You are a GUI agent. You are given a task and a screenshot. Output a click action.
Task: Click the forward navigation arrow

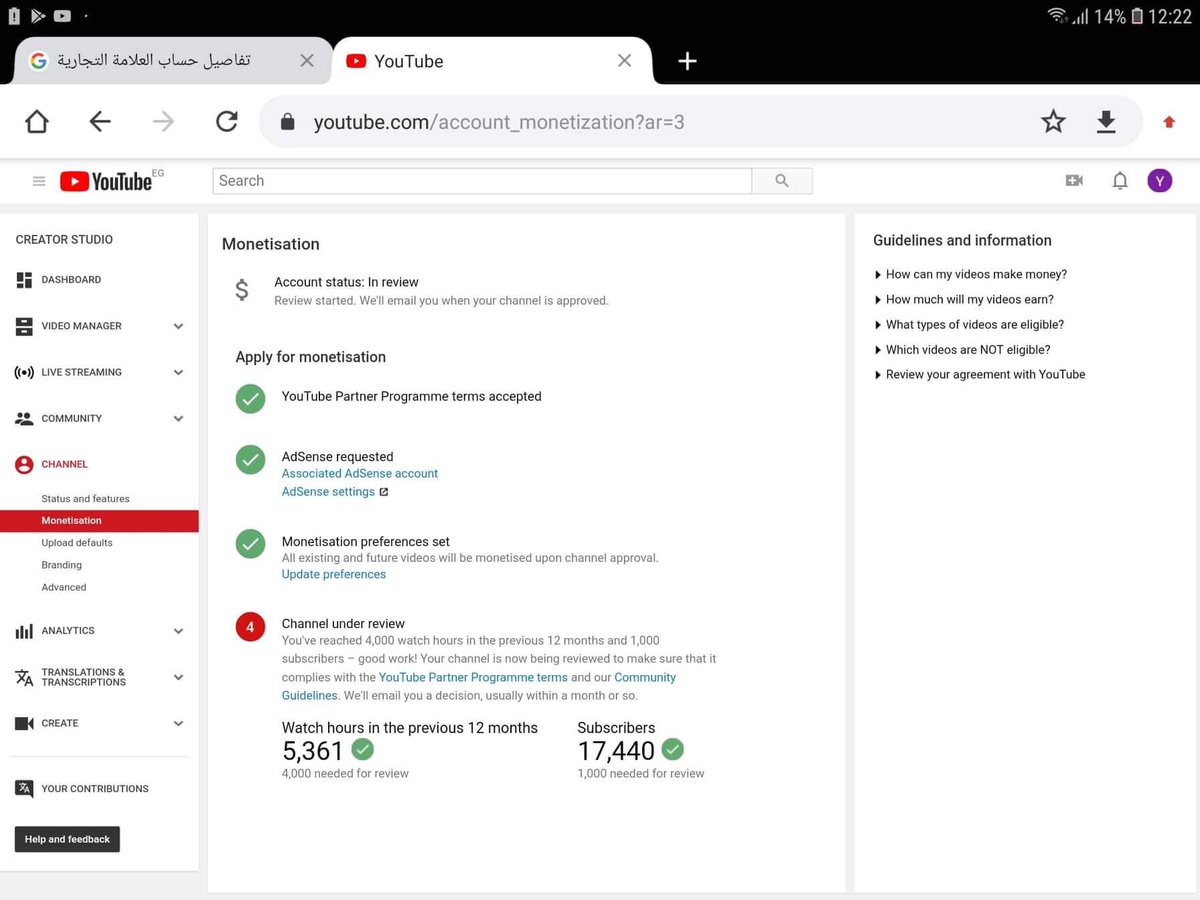(163, 122)
